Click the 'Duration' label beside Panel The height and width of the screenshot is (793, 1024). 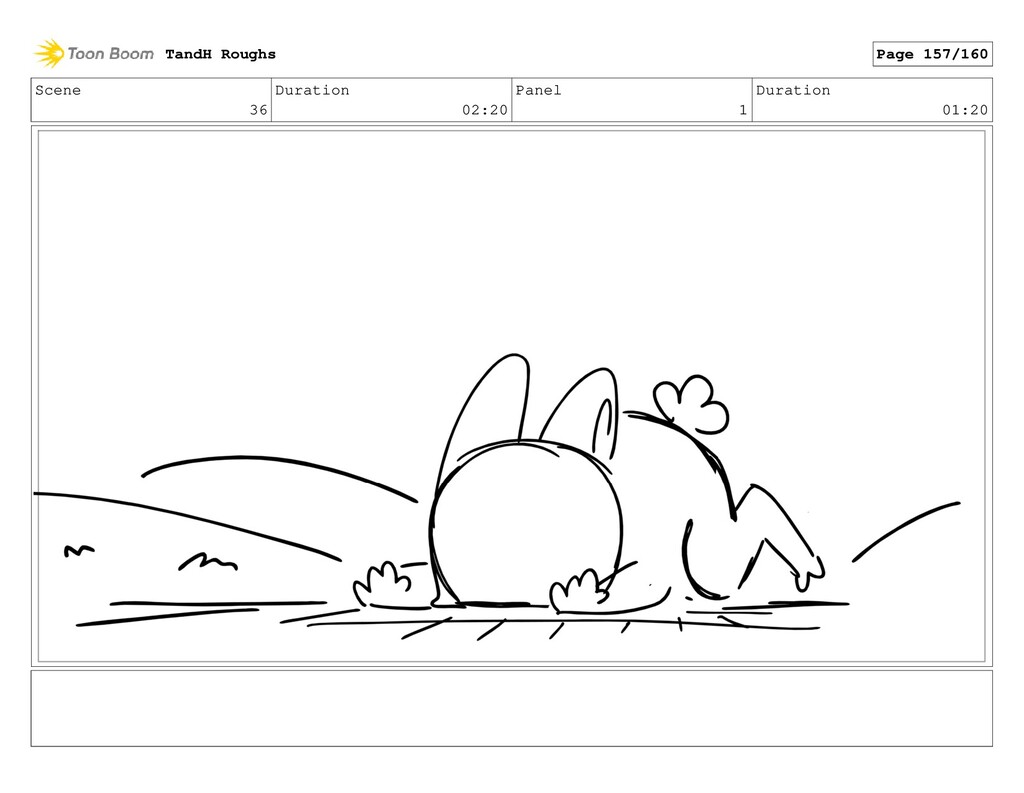pos(793,90)
